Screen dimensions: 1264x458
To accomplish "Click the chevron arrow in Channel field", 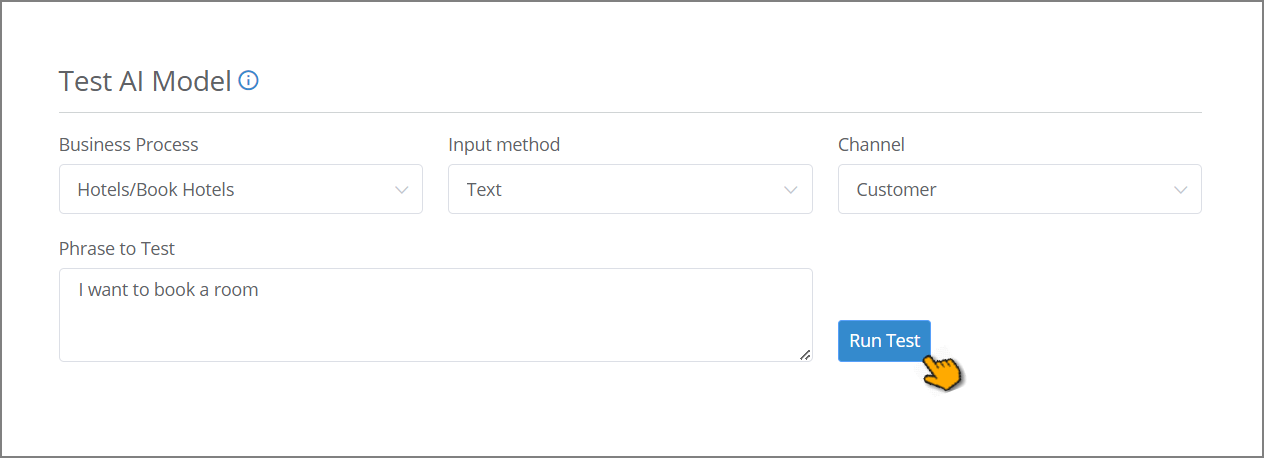I will 1181,190.
